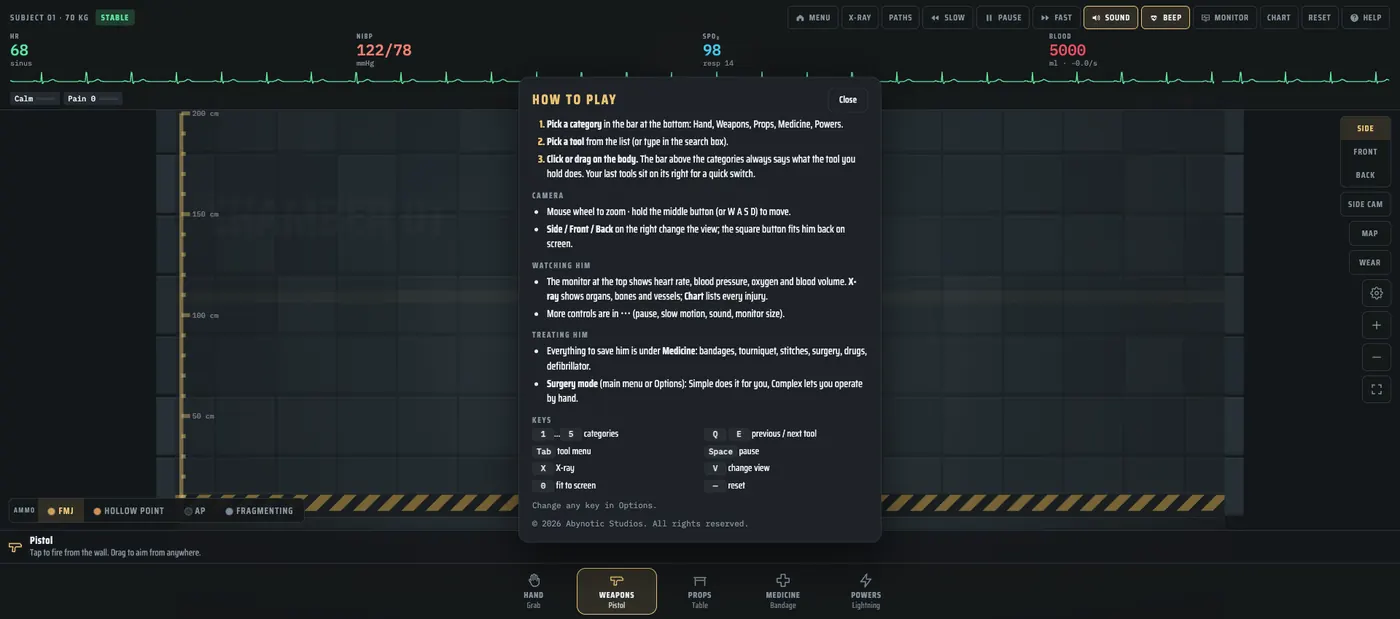
Task: Click the STABLE status badge
Action: pos(115,17)
